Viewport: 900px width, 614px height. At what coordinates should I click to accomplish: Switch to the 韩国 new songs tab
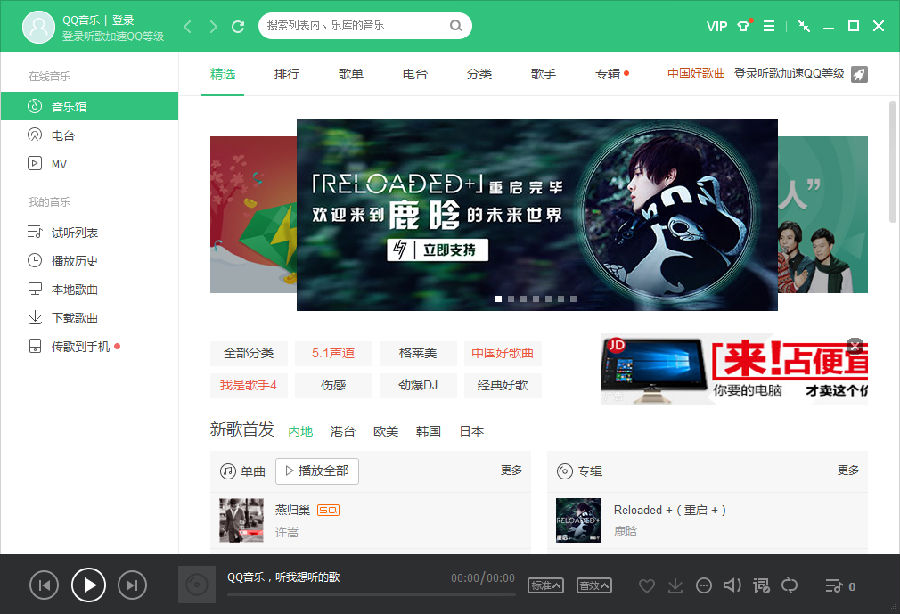[427, 431]
